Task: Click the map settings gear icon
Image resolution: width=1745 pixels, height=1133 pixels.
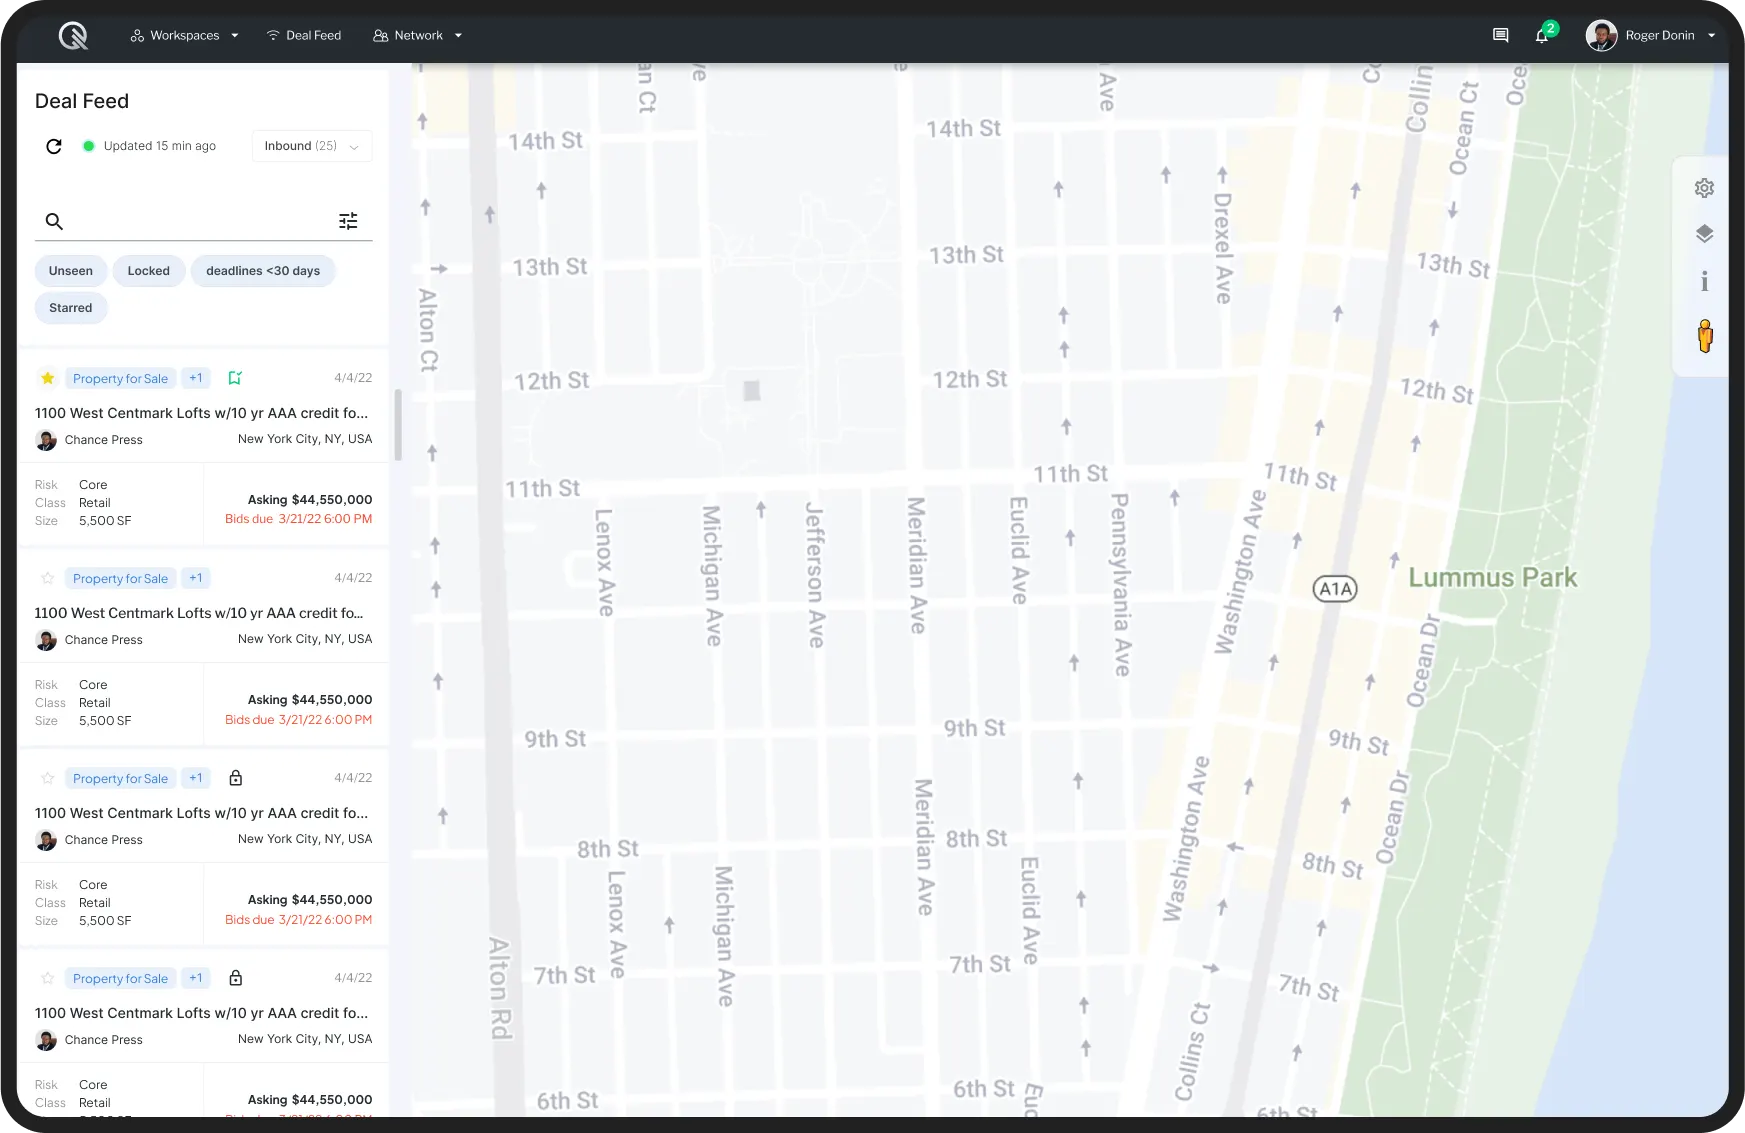Action: 1704,188
